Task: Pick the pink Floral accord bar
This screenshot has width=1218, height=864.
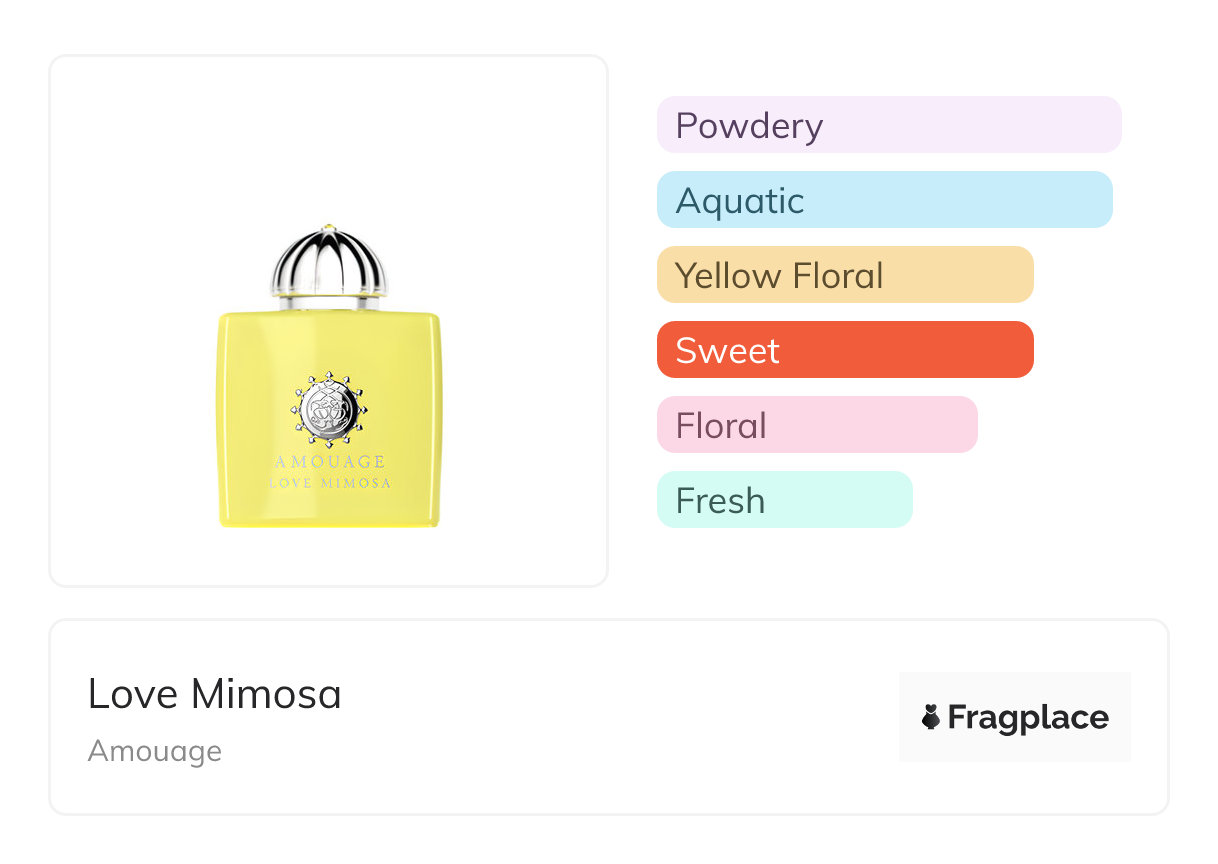Action: point(816,425)
